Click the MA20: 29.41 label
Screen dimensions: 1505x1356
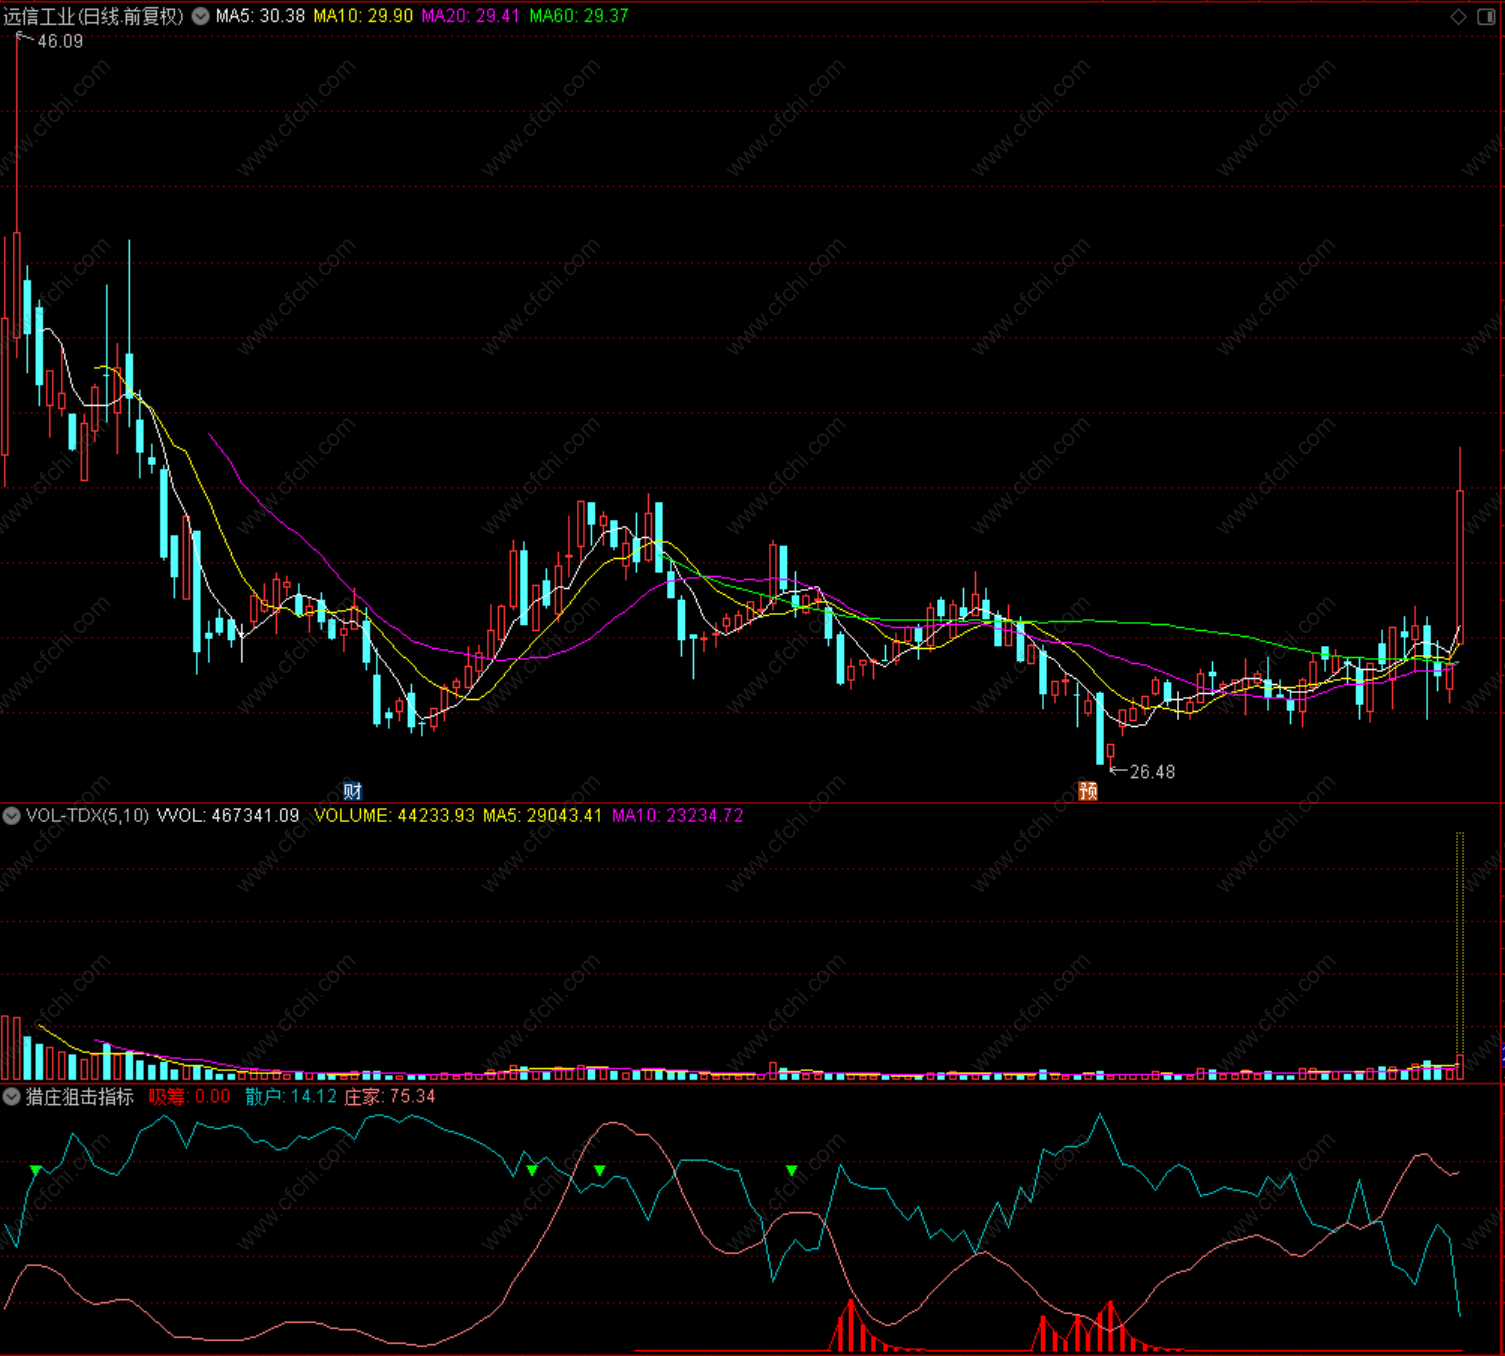470,16
